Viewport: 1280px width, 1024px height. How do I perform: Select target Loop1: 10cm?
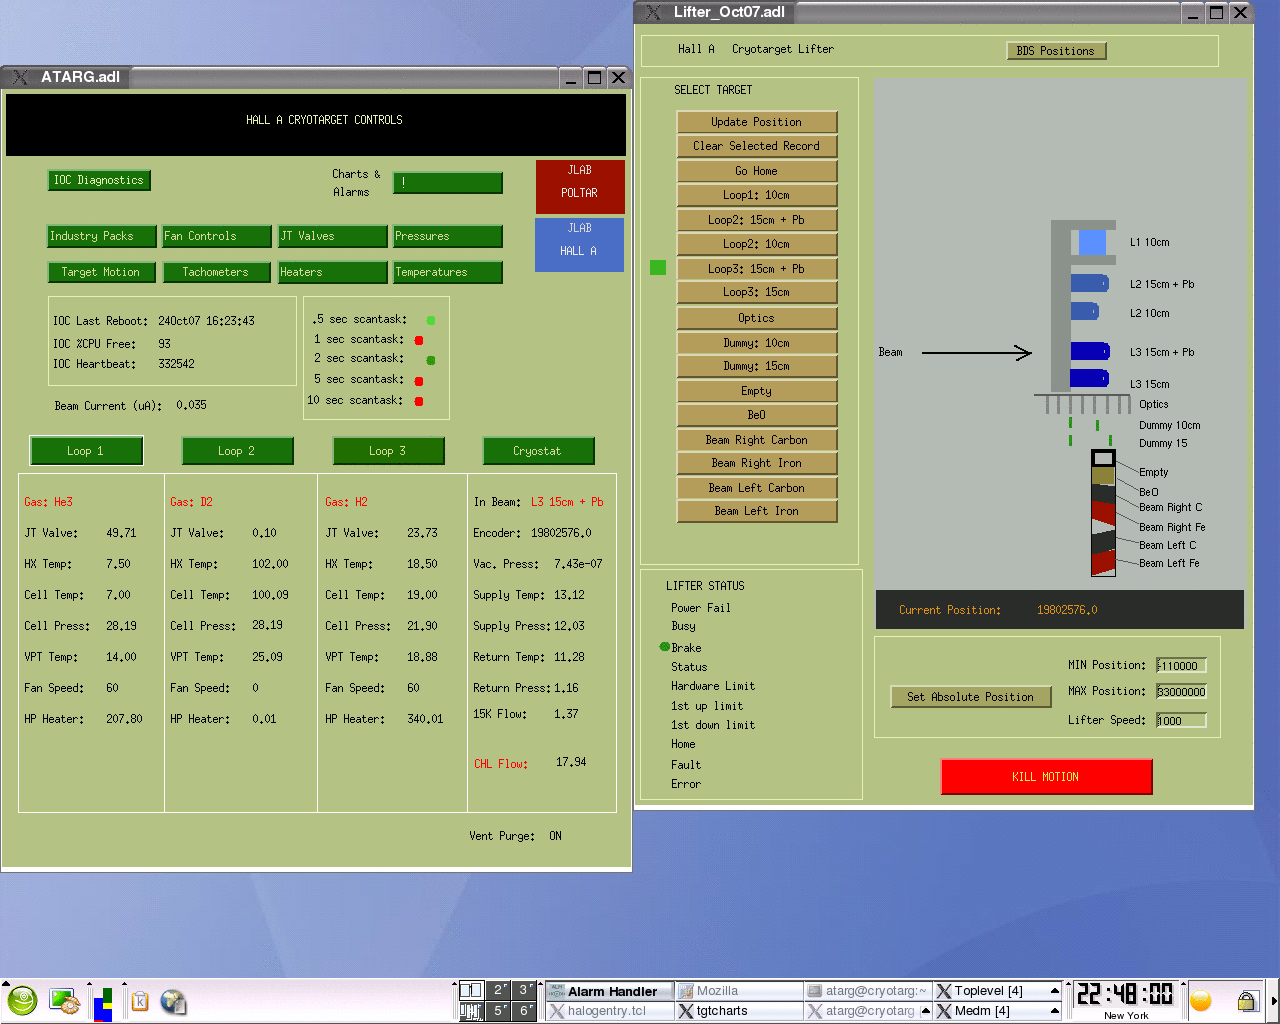757,195
